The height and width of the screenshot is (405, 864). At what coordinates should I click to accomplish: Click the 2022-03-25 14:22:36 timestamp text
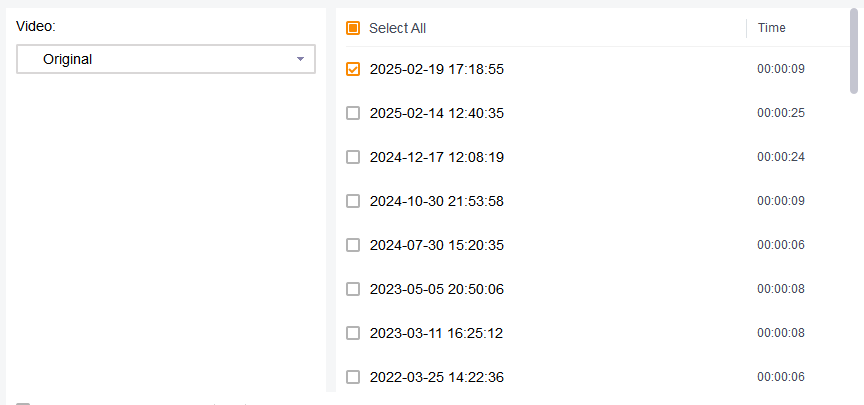436,377
